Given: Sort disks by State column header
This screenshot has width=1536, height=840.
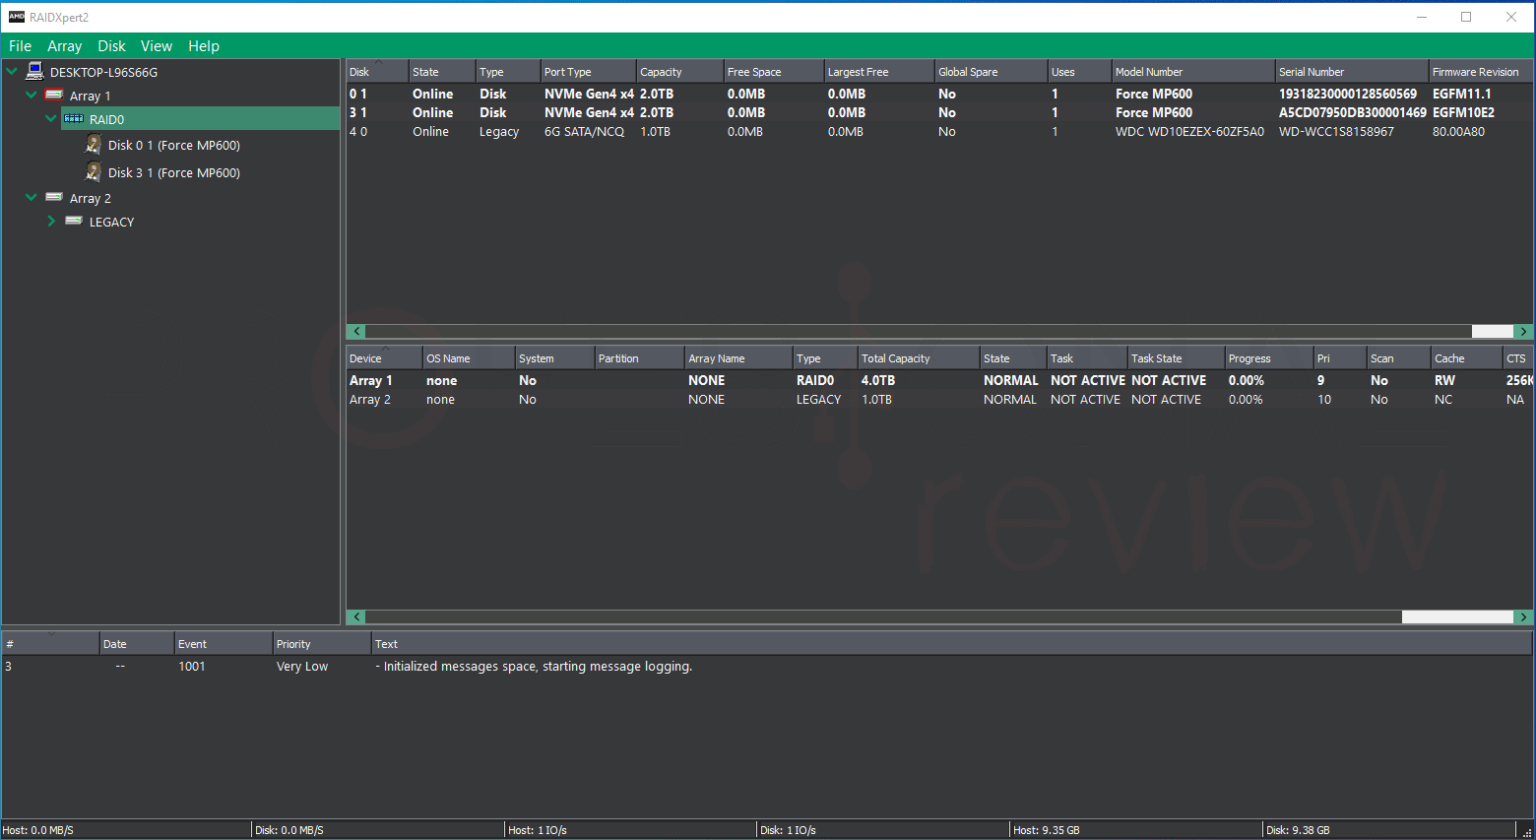Looking at the screenshot, I should pyautogui.click(x=441, y=72).
